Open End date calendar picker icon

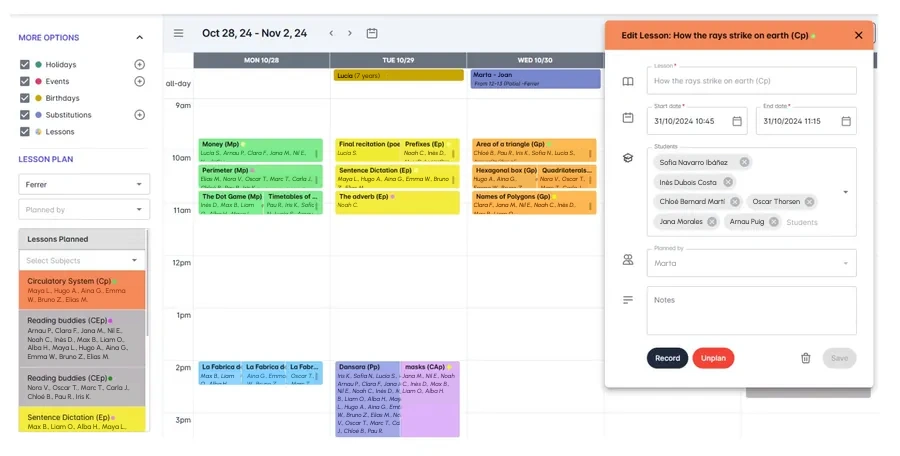(x=846, y=121)
